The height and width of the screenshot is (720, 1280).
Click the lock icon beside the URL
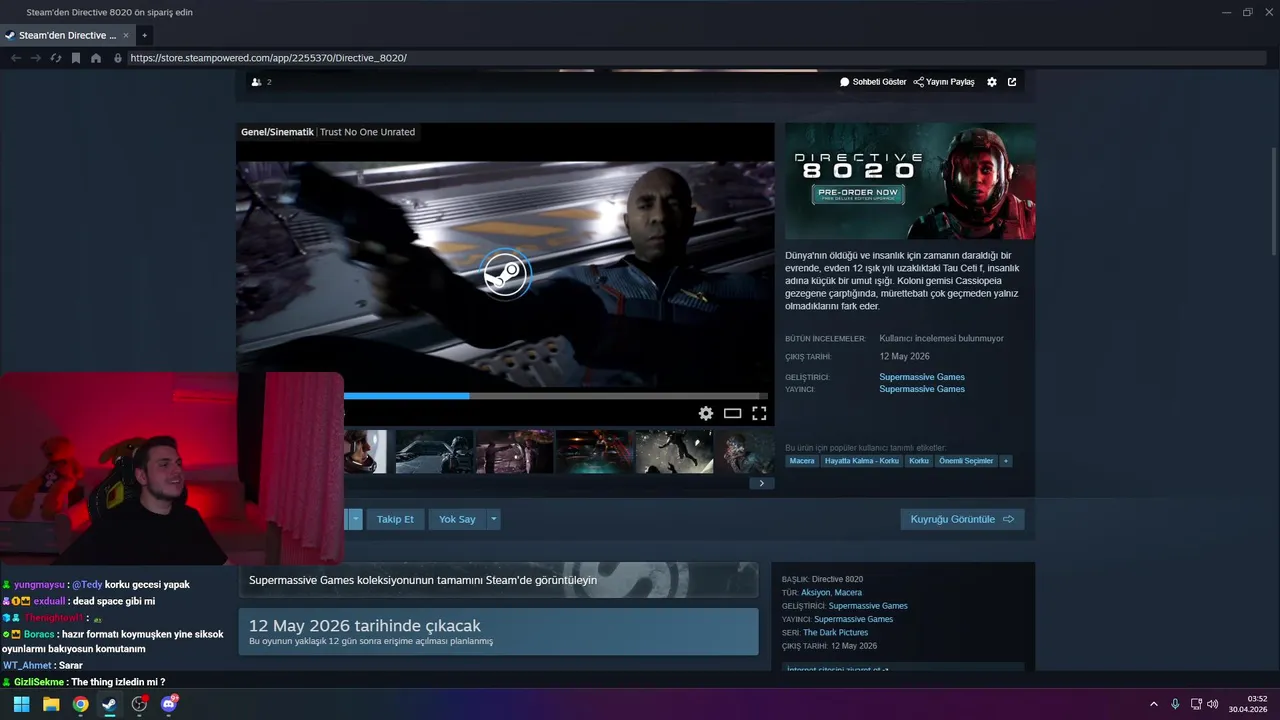118,58
